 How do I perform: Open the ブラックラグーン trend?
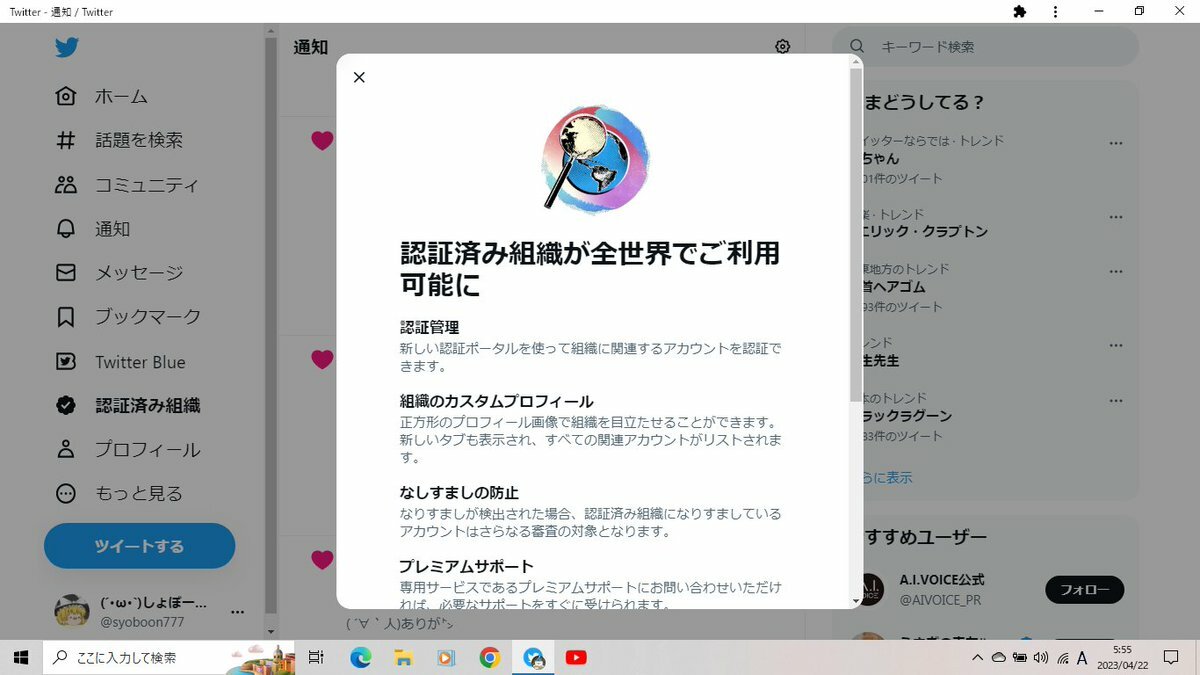pyautogui.click(x=907, y=416)
